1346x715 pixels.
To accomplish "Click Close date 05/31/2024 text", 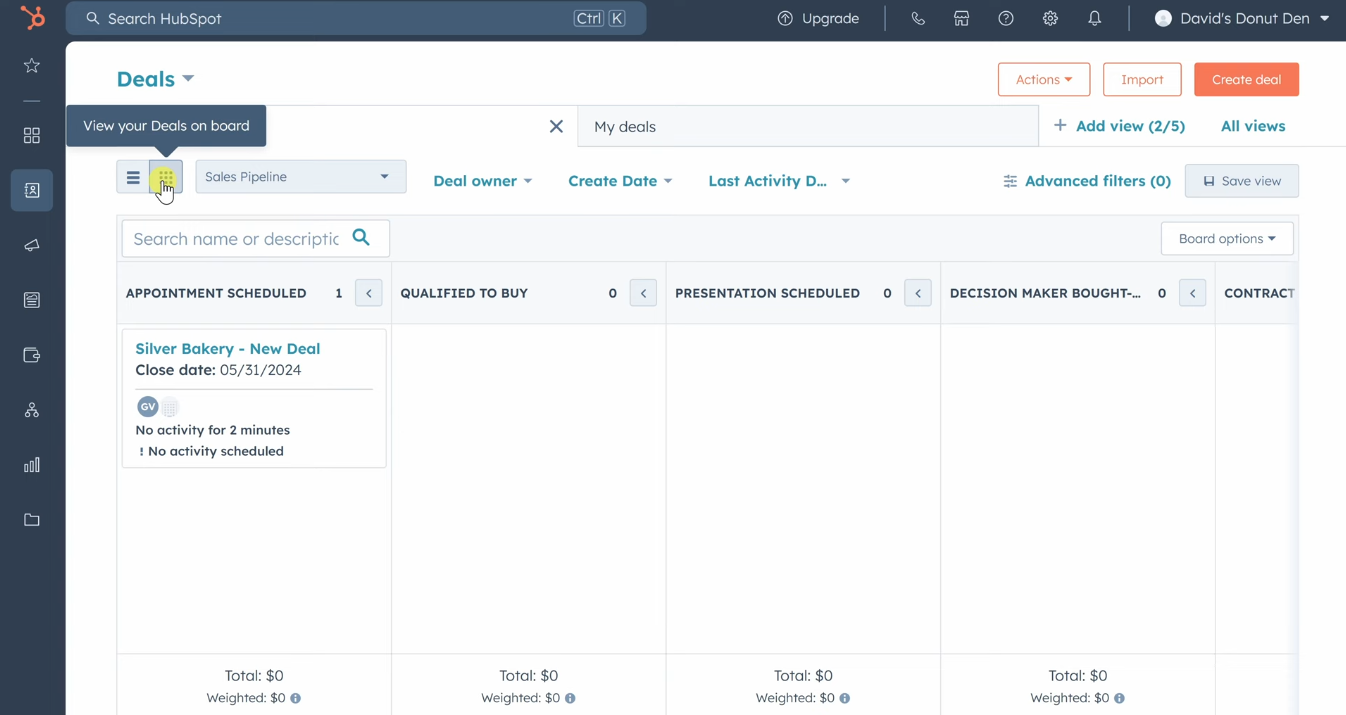I will (218, 370).
